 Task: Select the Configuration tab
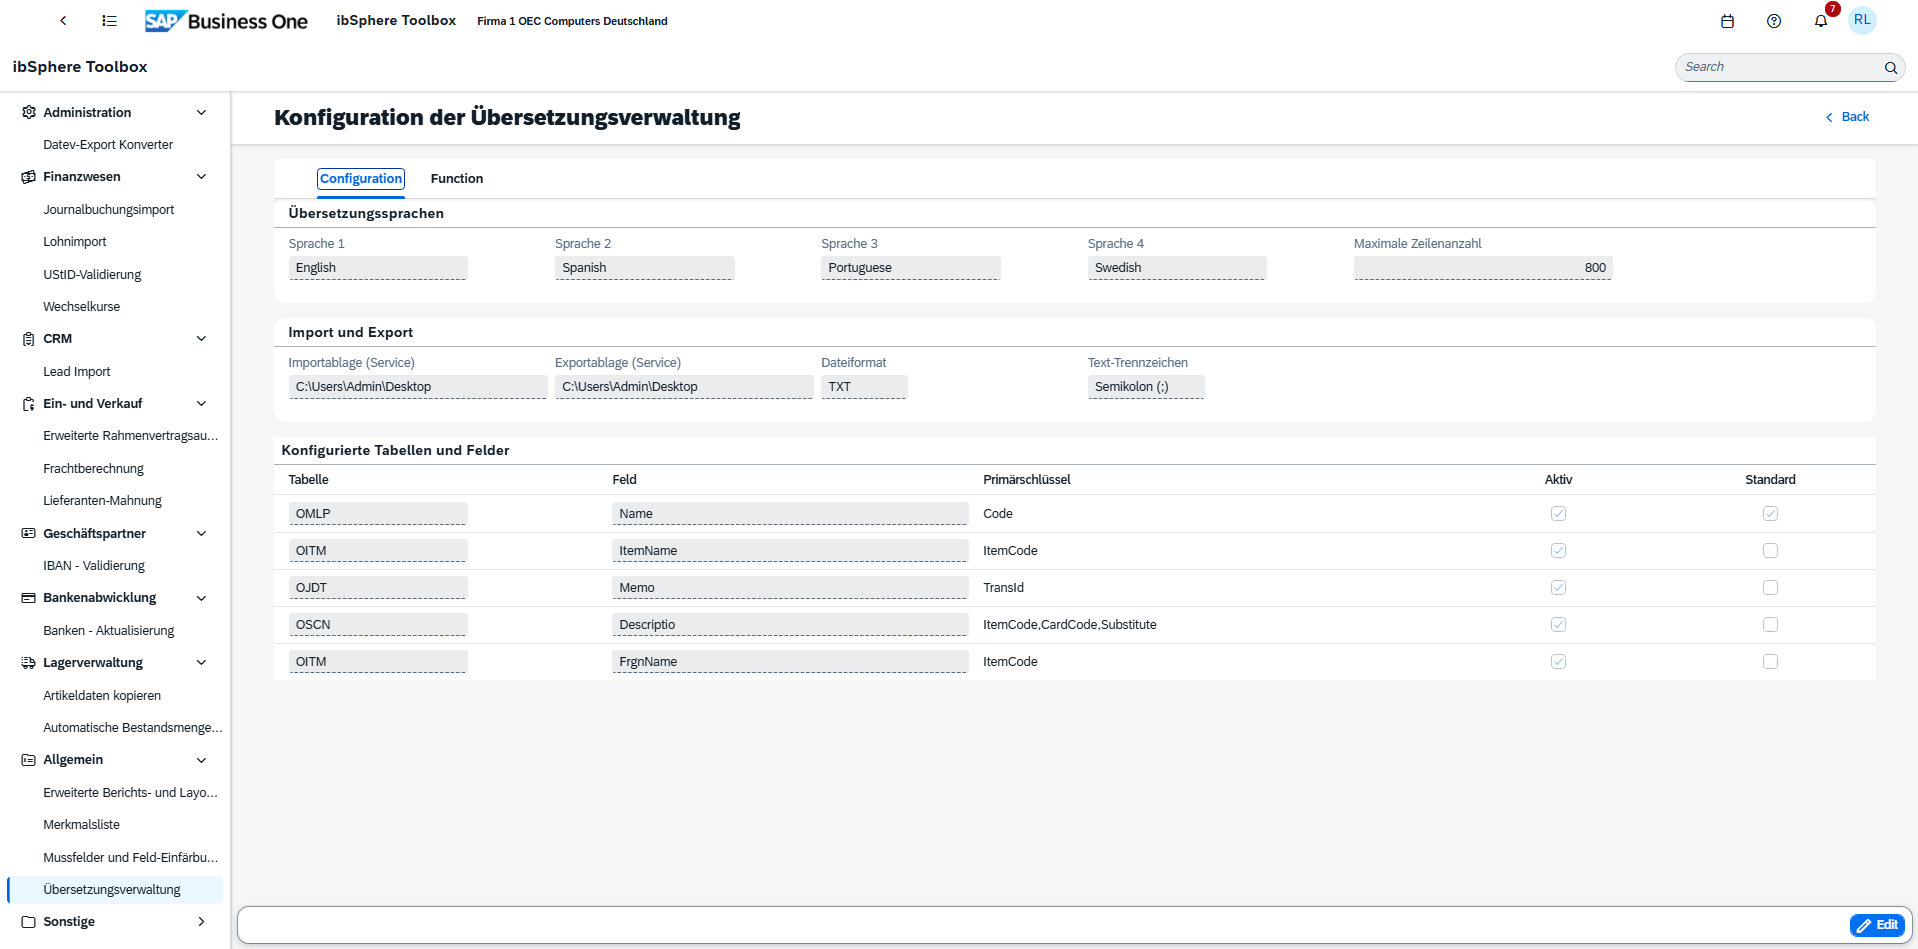361,179
